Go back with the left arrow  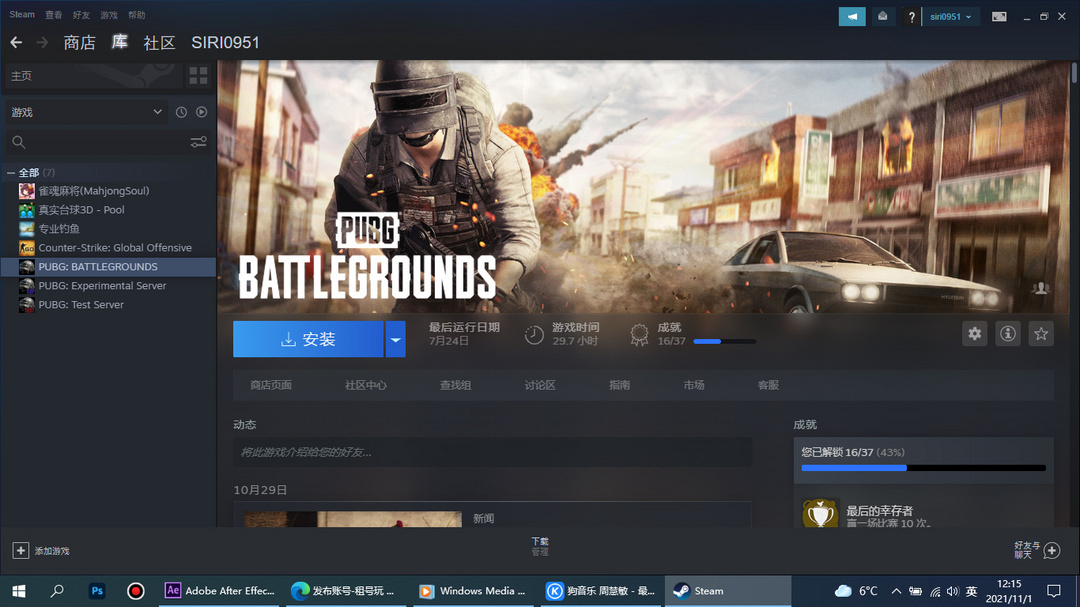[17, 43]
